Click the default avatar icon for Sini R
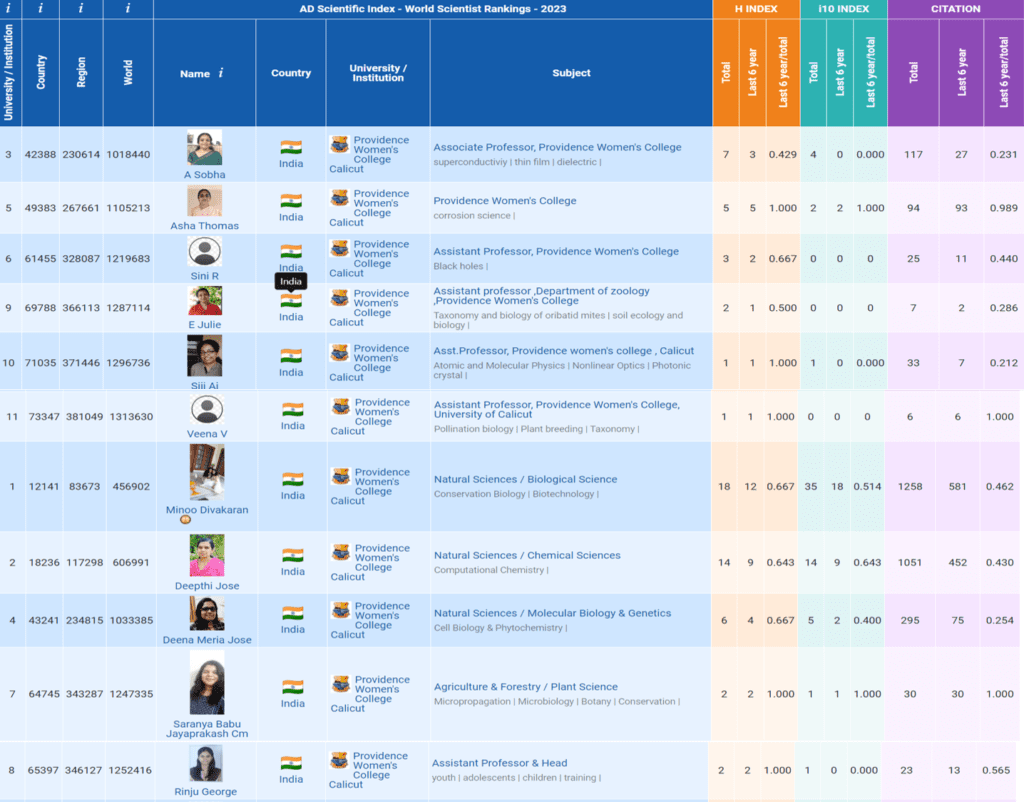The width and height of the screenshot is (1024, 802). (x=205, y=251)
